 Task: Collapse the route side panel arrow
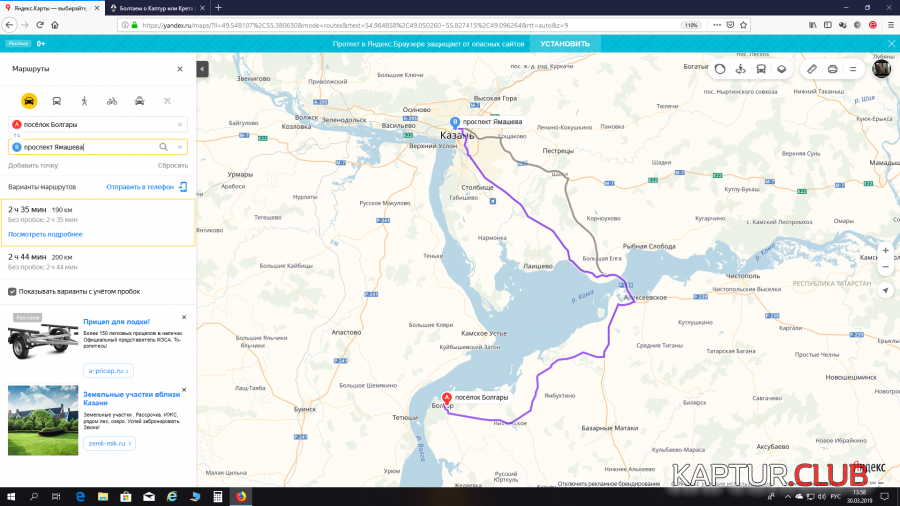click(202, 69)
